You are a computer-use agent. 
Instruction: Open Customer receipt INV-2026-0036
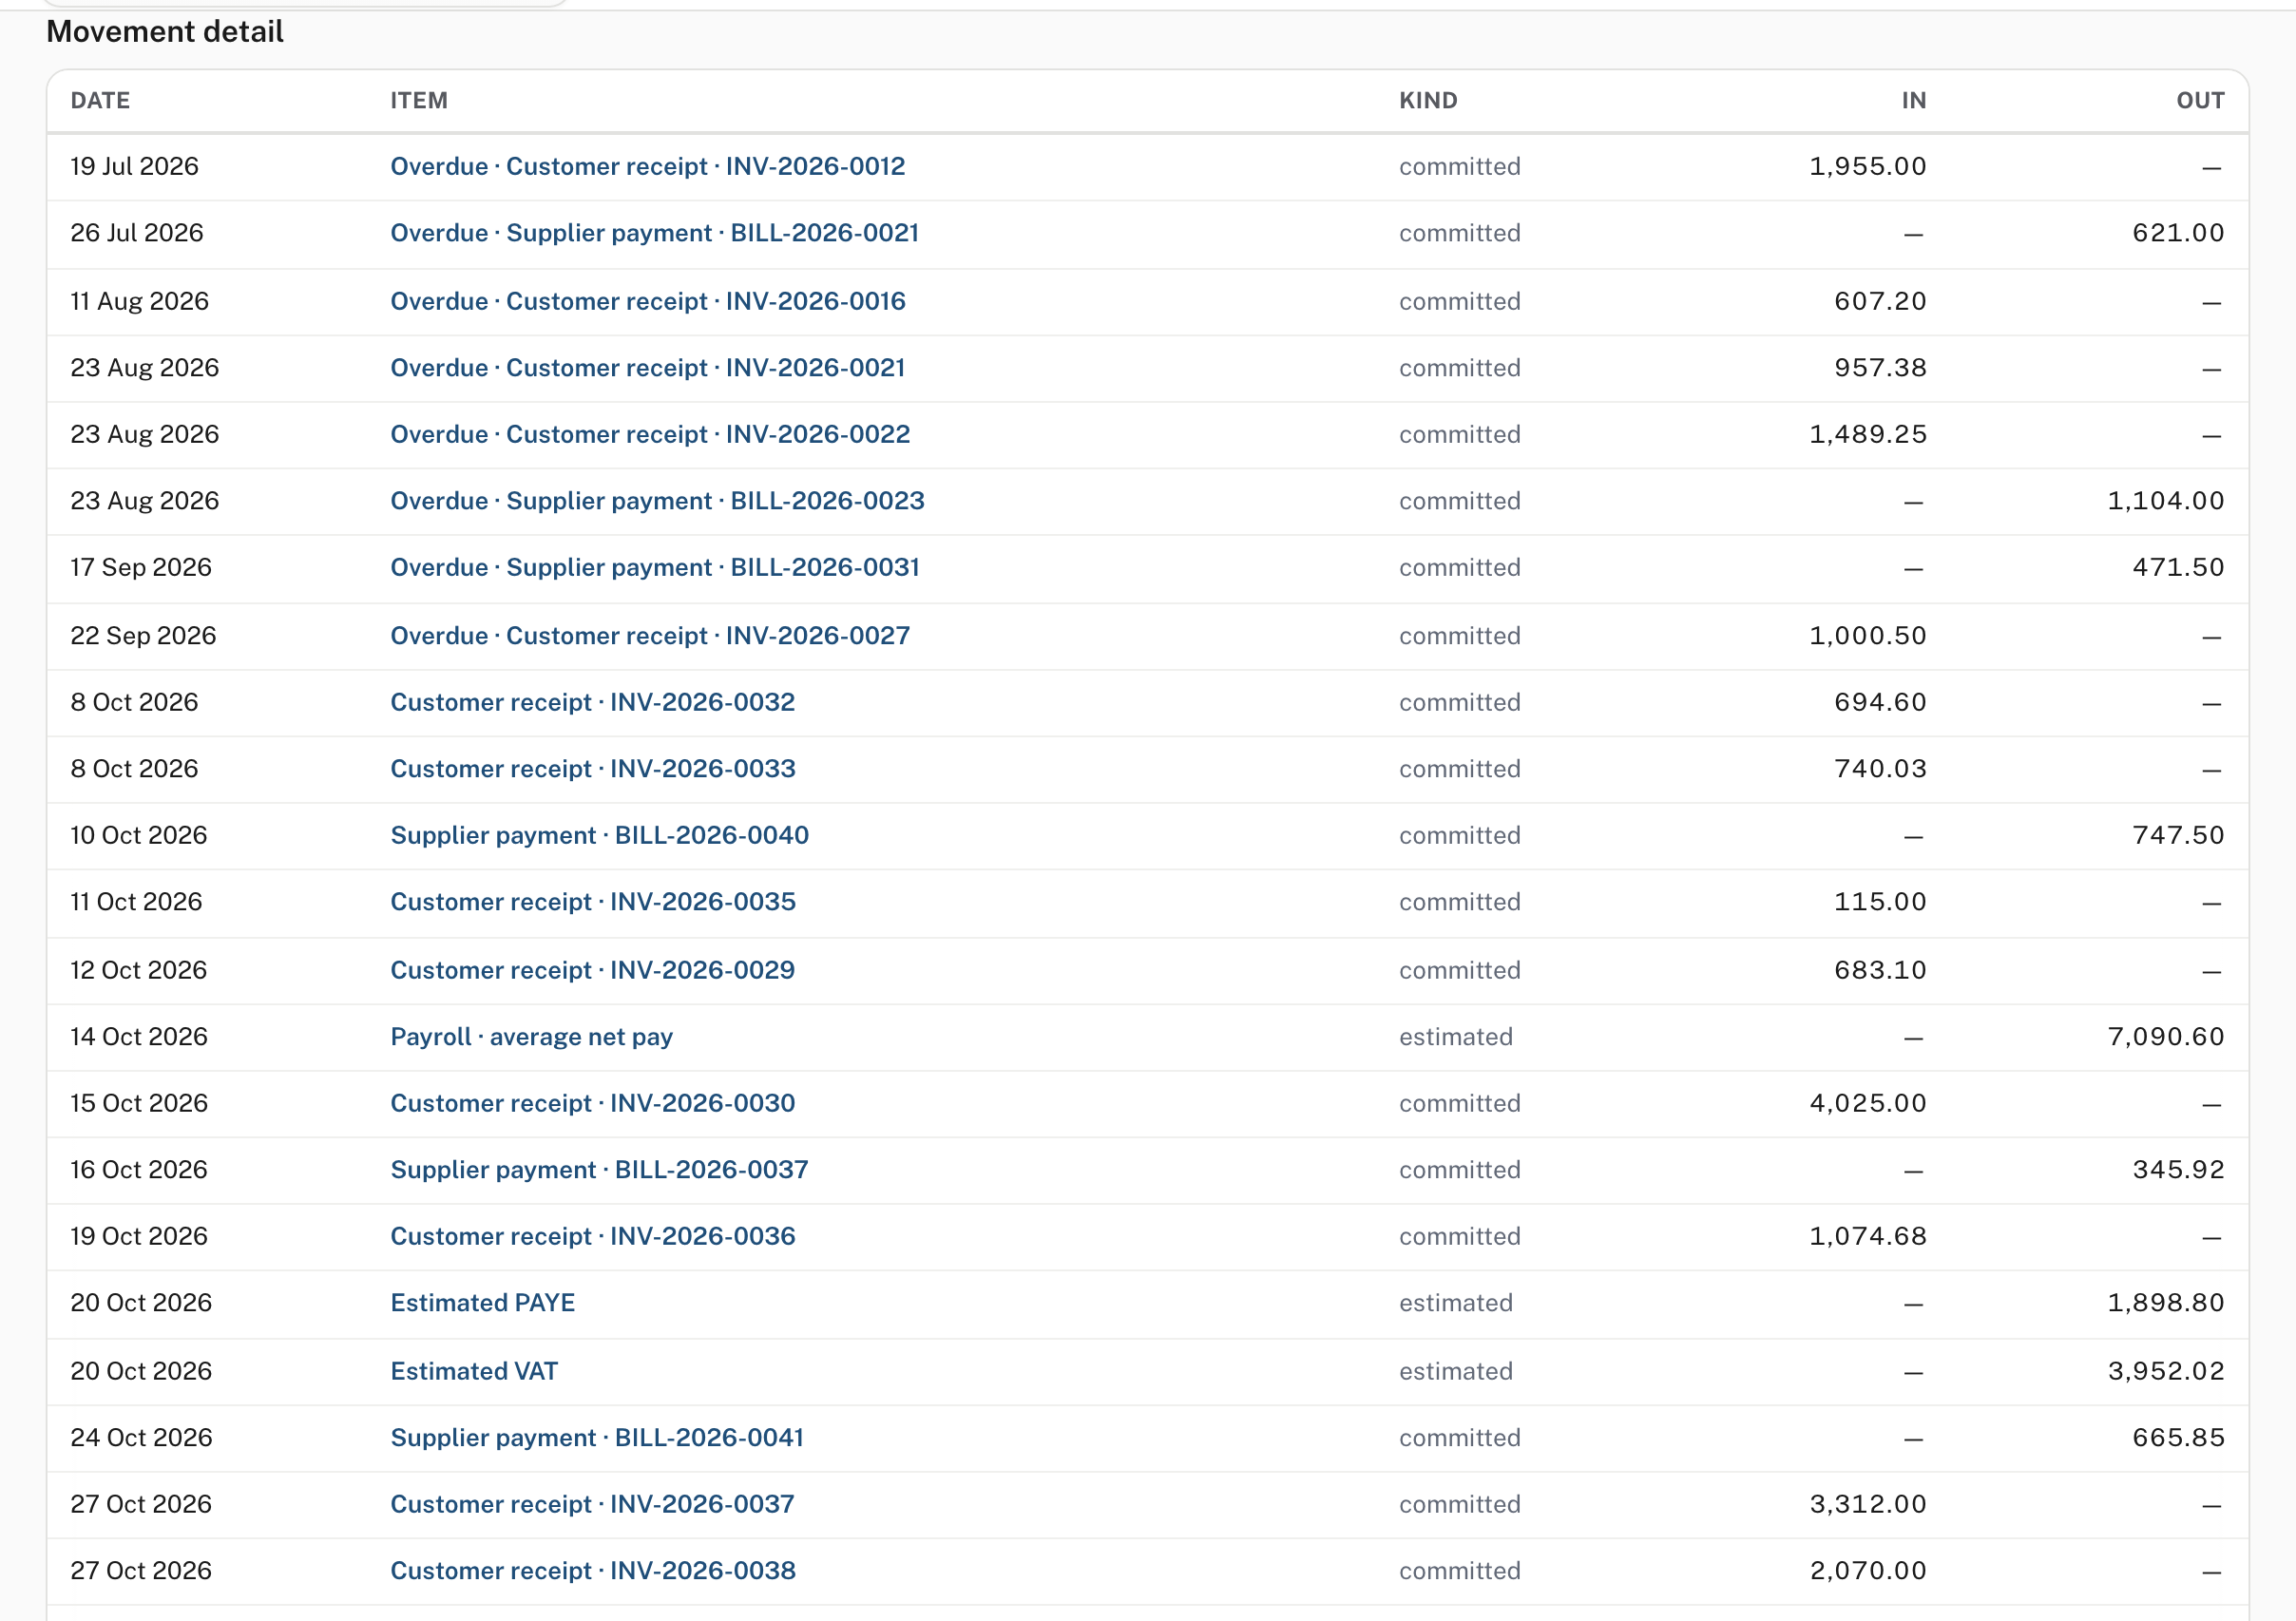pos(592,1236)
